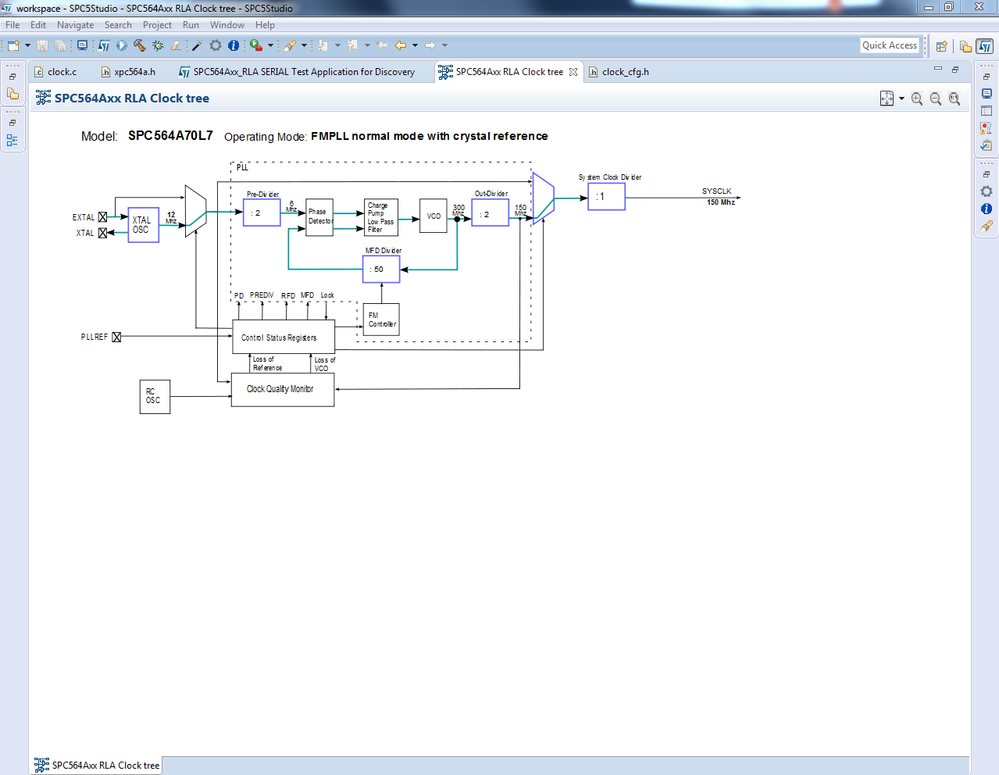Screen dimensions: 999x775
Task: Click the New wizard toolbar icon
Action: pyautogui.click(x=13, y=45)
